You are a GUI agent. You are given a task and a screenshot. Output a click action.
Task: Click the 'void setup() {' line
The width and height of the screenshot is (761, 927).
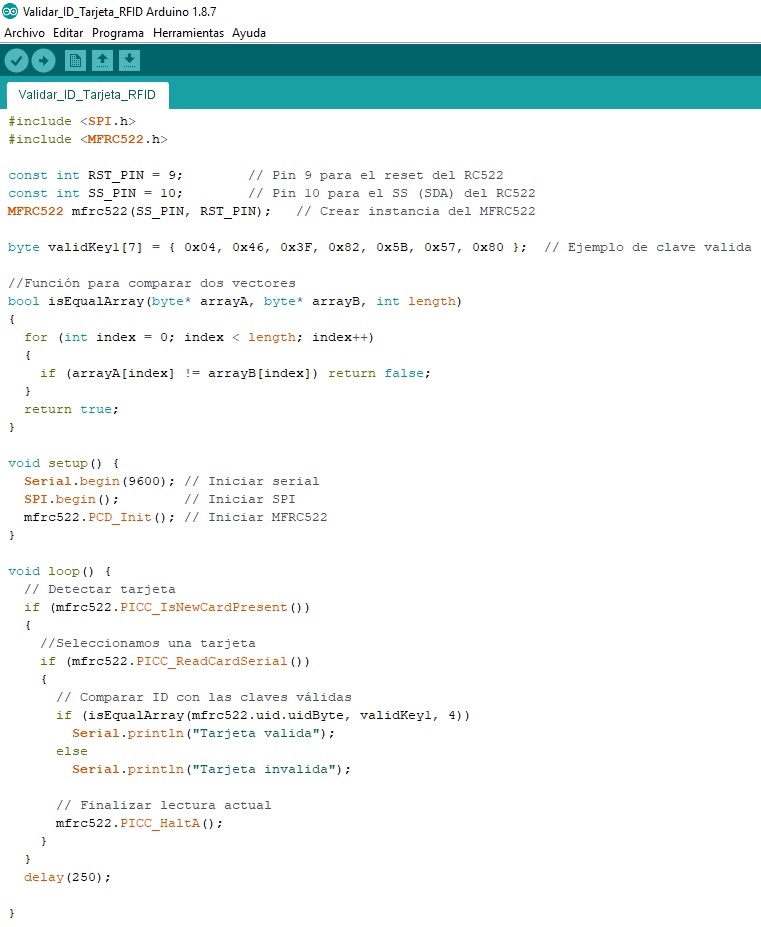point(64,464)
